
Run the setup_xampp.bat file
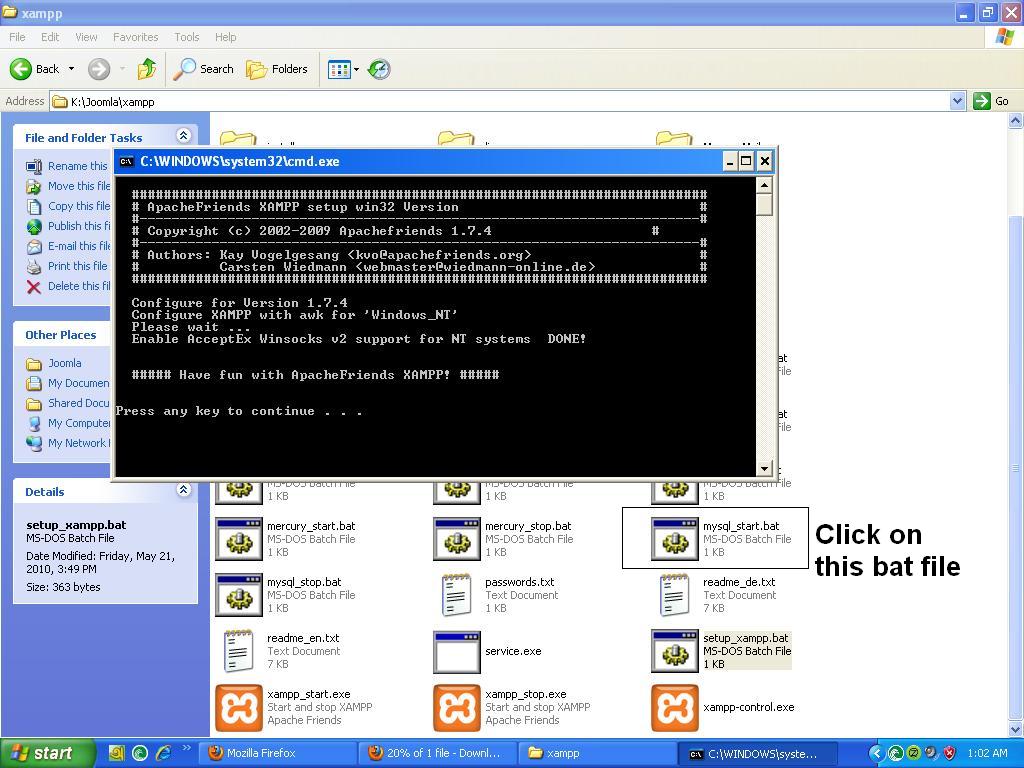(676, 651)
